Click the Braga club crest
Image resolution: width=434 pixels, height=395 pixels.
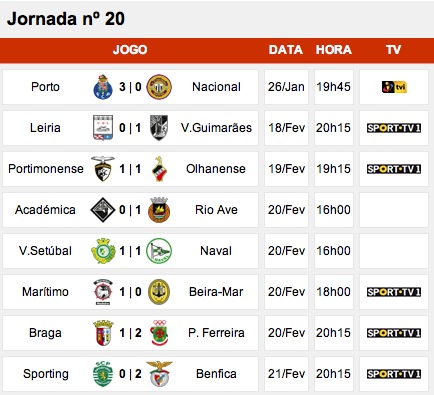tap(103, 333)
